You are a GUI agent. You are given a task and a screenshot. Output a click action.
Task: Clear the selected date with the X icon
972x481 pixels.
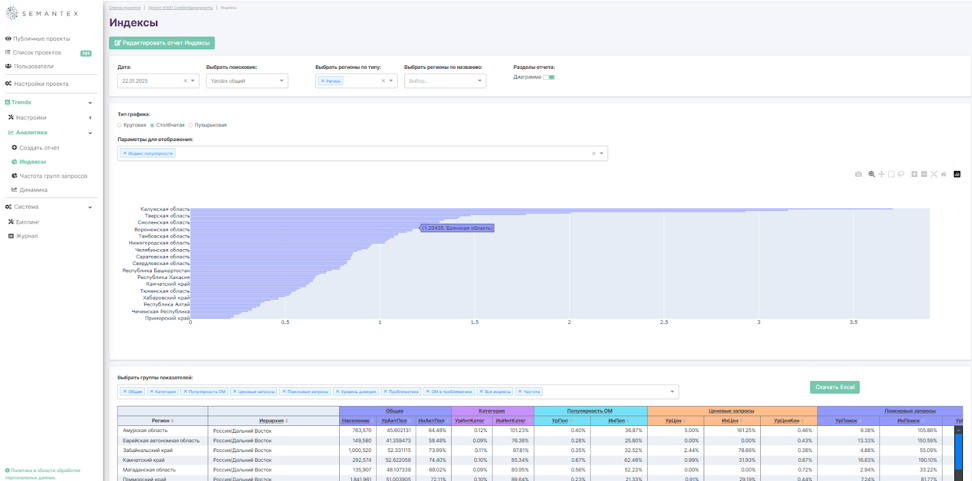[185, 81]
